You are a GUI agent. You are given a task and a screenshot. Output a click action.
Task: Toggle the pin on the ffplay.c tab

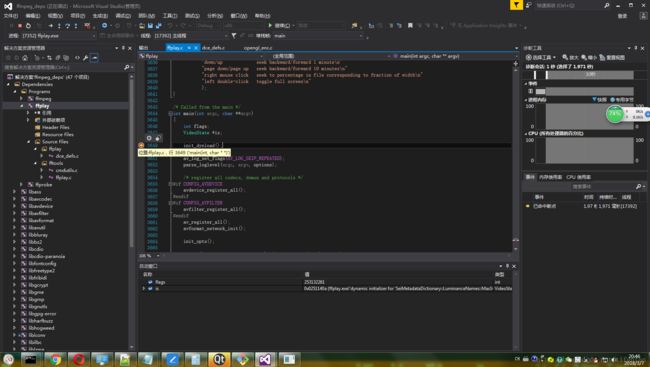coord(189,48)
